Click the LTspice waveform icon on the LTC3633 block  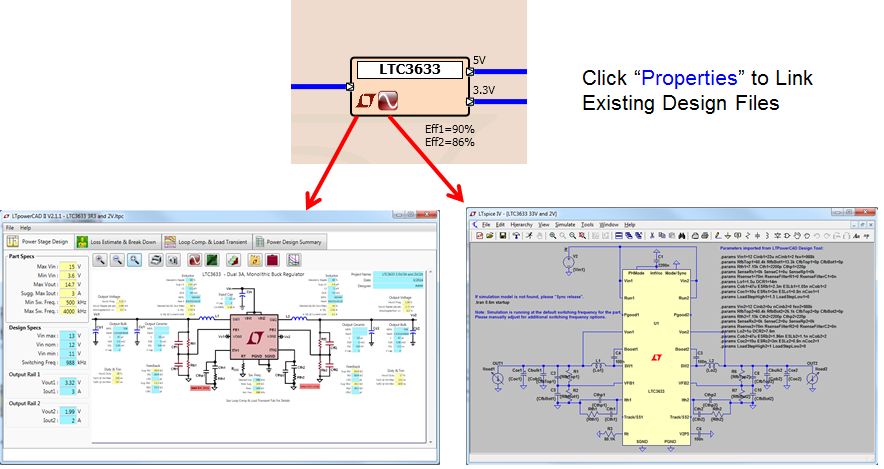tap(388, 100)
